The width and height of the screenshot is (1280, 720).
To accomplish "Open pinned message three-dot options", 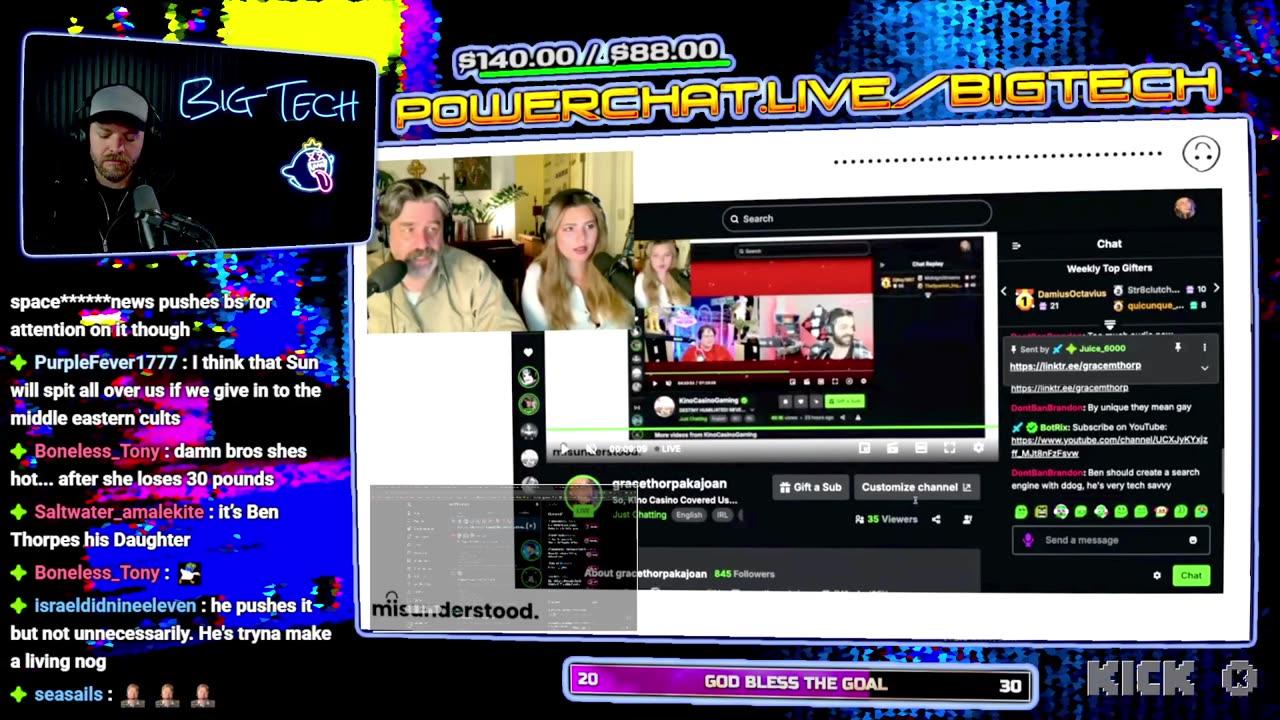I will (1204, 348).
